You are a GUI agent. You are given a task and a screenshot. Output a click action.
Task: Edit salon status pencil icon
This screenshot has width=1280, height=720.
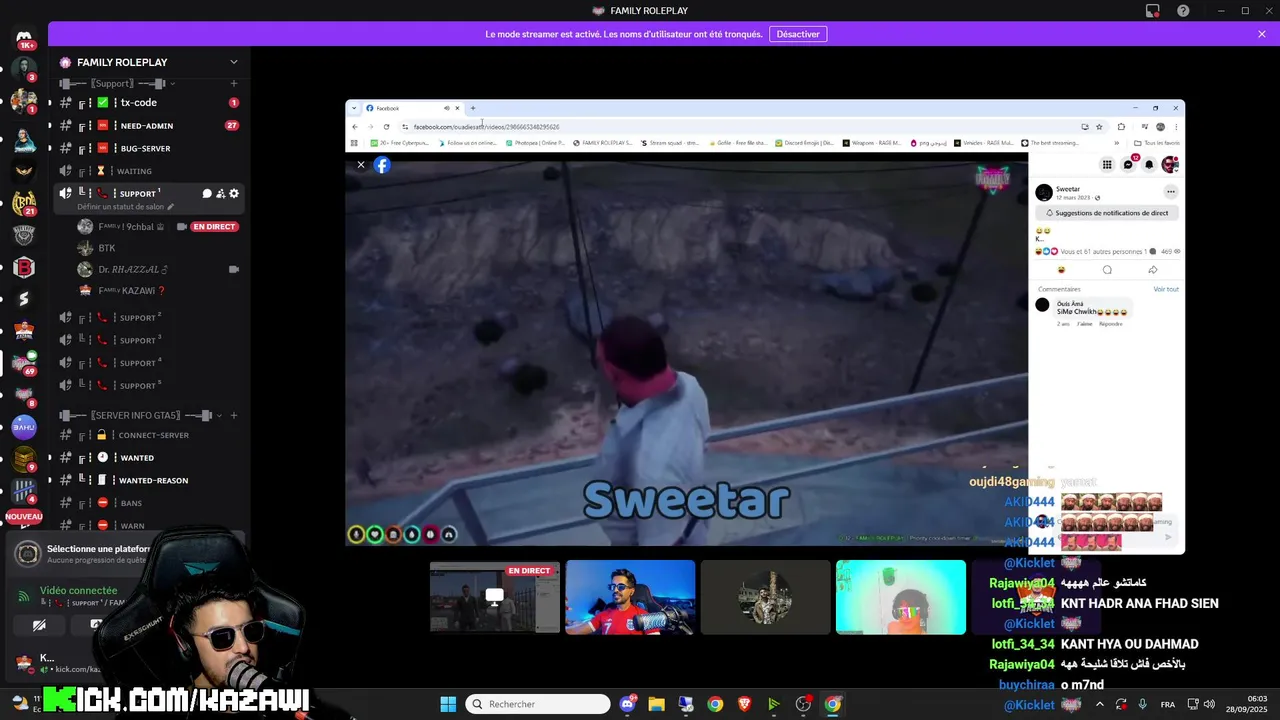(x=170, y=207)
